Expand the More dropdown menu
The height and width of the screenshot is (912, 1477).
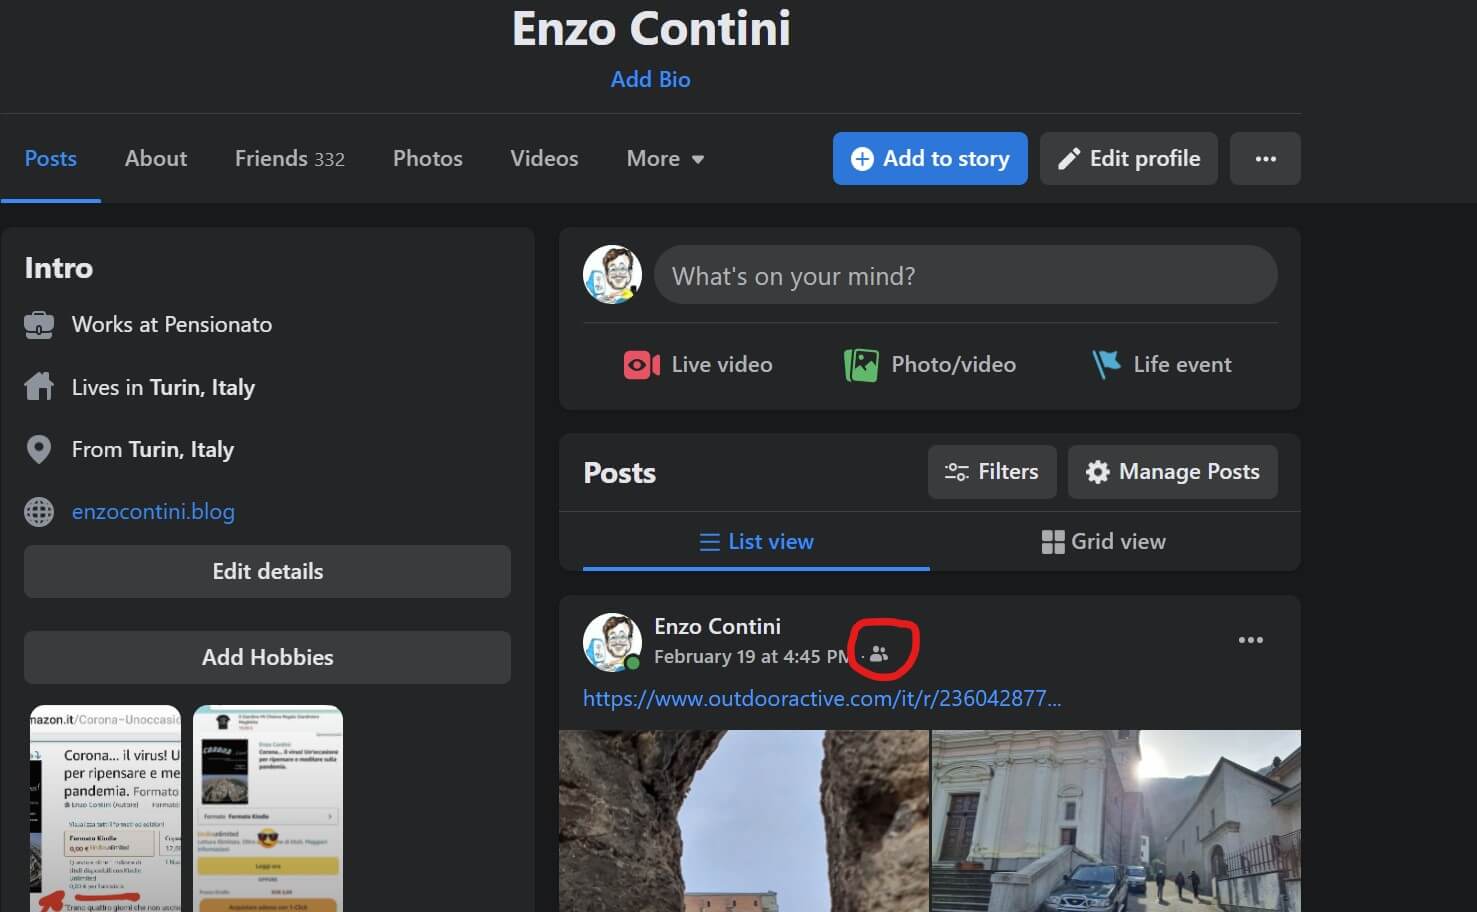[x=665, y=159]
